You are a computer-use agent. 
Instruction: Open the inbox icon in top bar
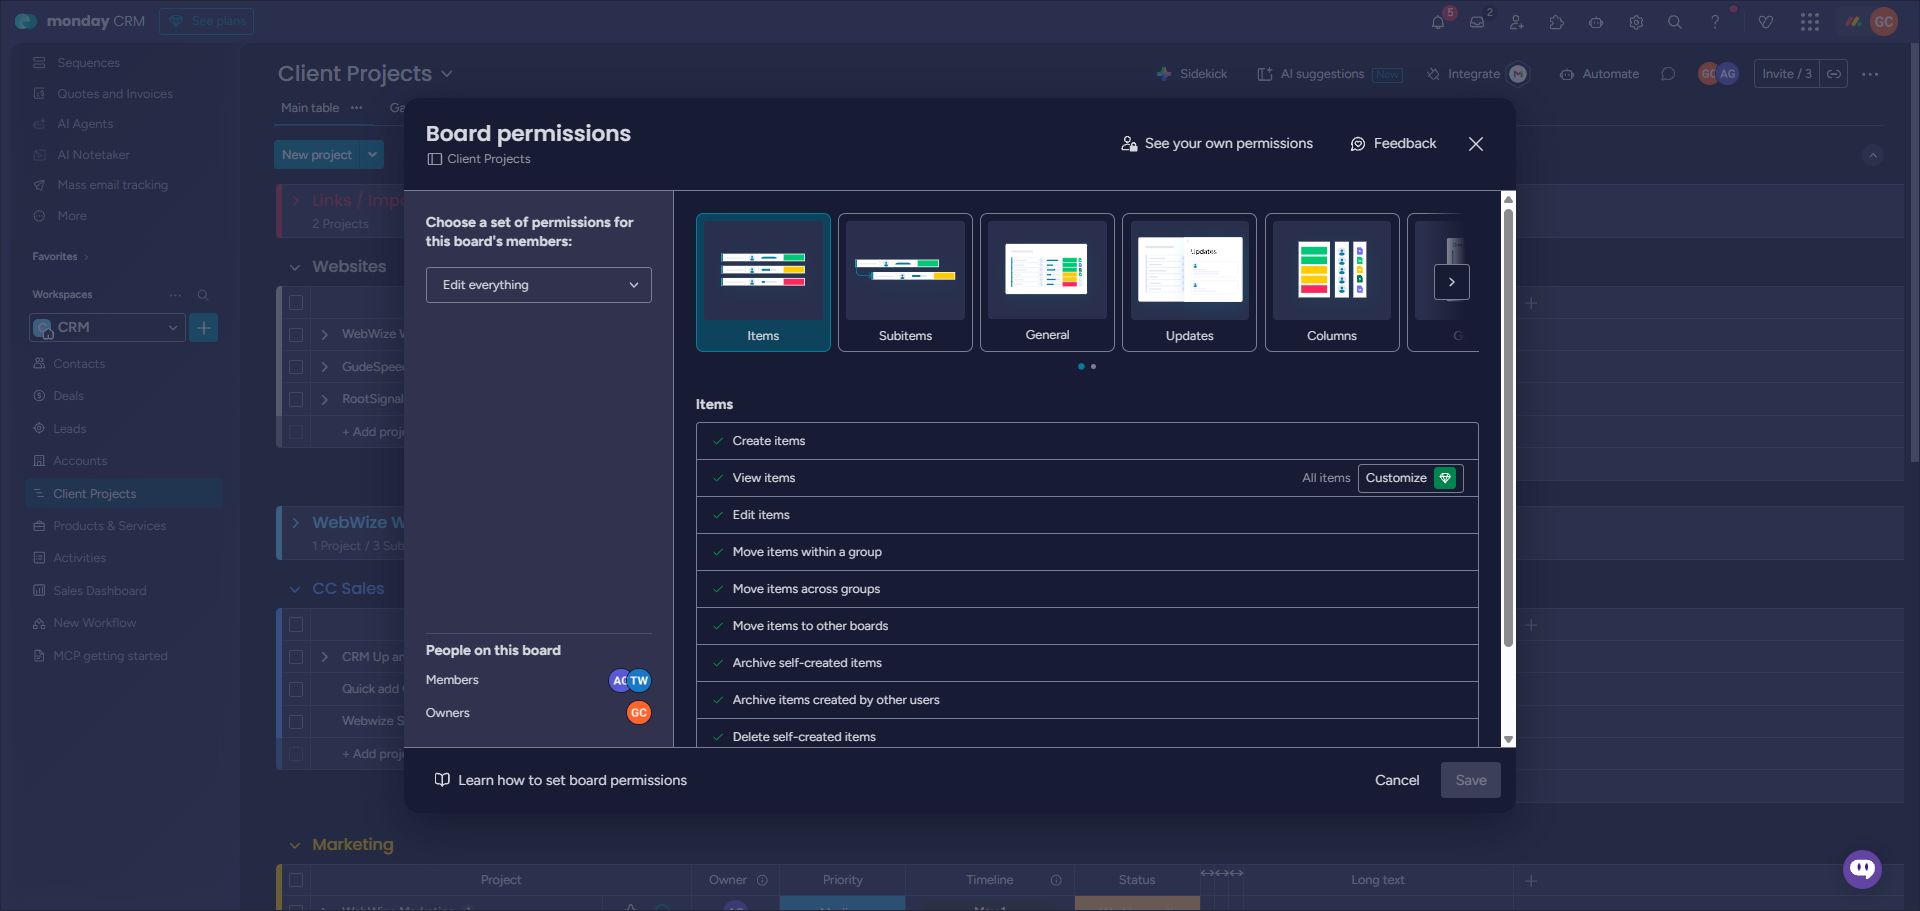click(1477, 22)
